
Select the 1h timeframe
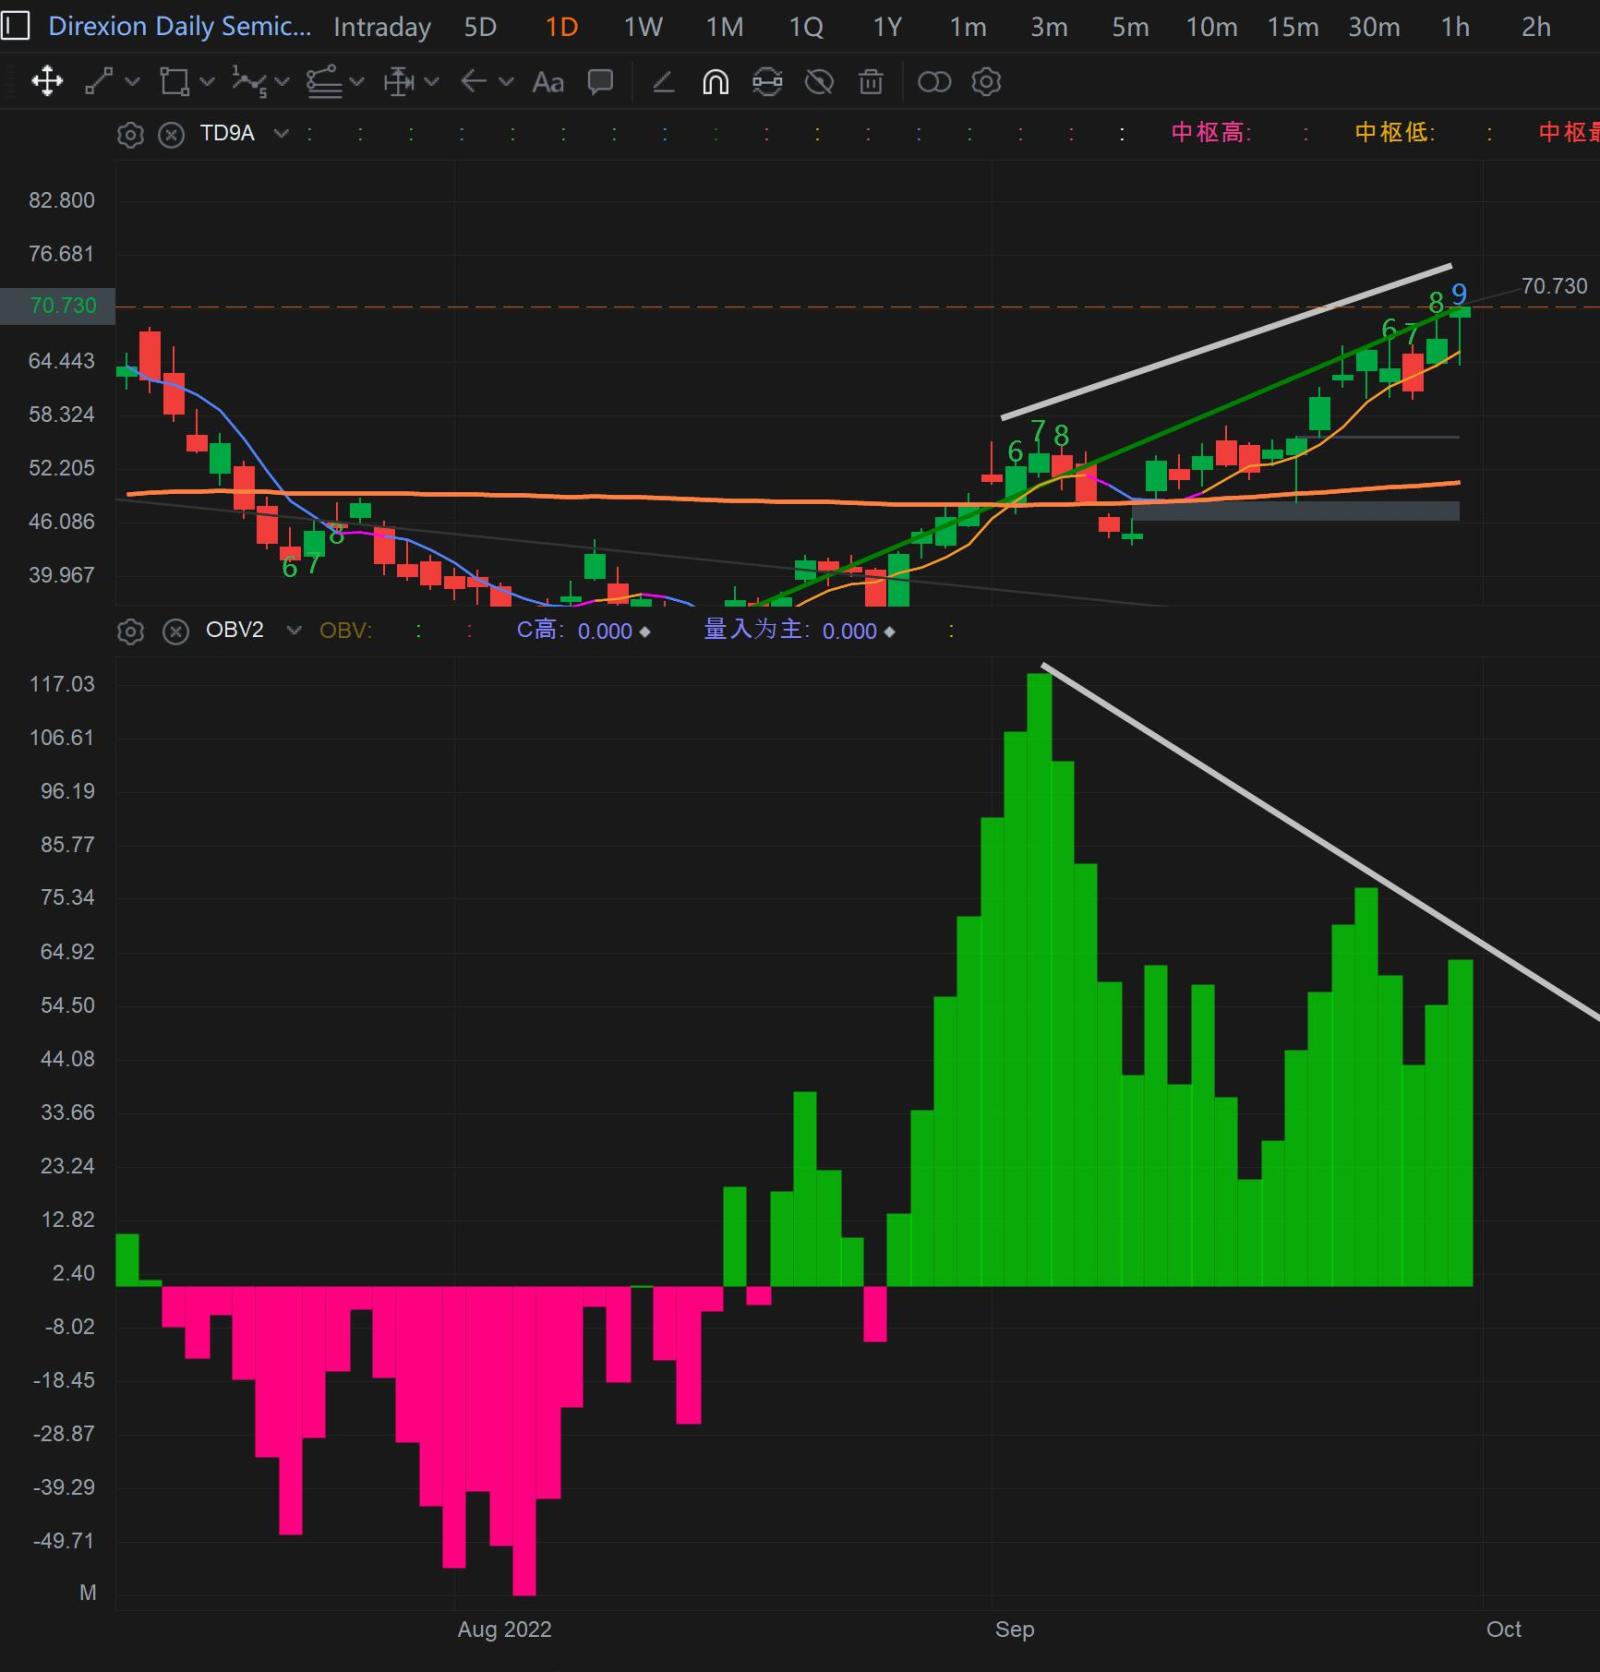point(1455,27)
